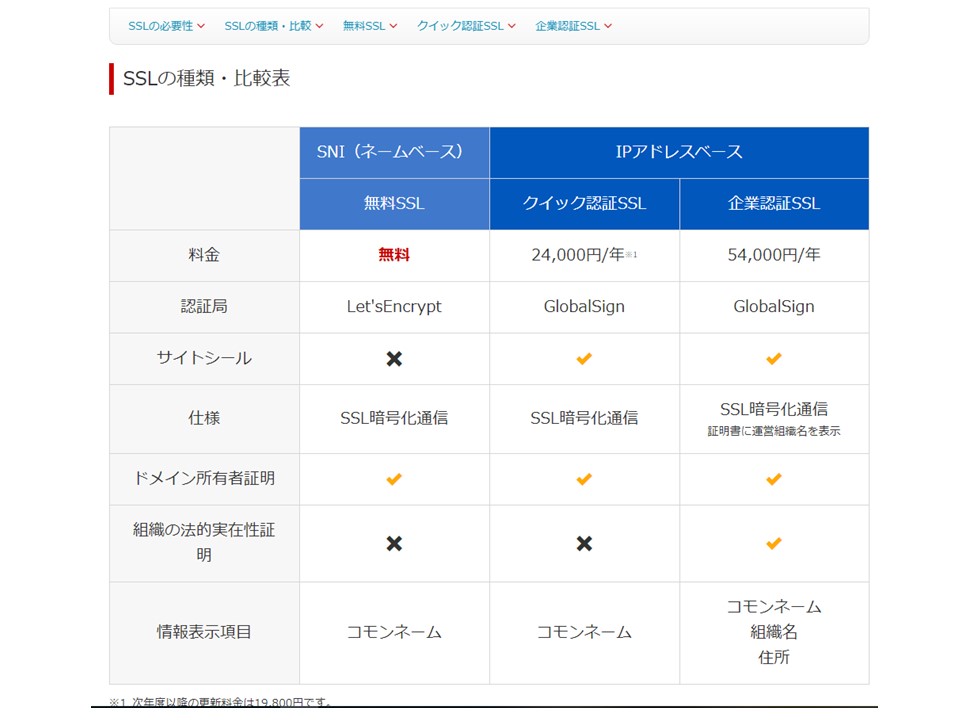960x720 pixels.
Task: Expand the chevron next to 無料SSL nav item
Action: (393, 26)
